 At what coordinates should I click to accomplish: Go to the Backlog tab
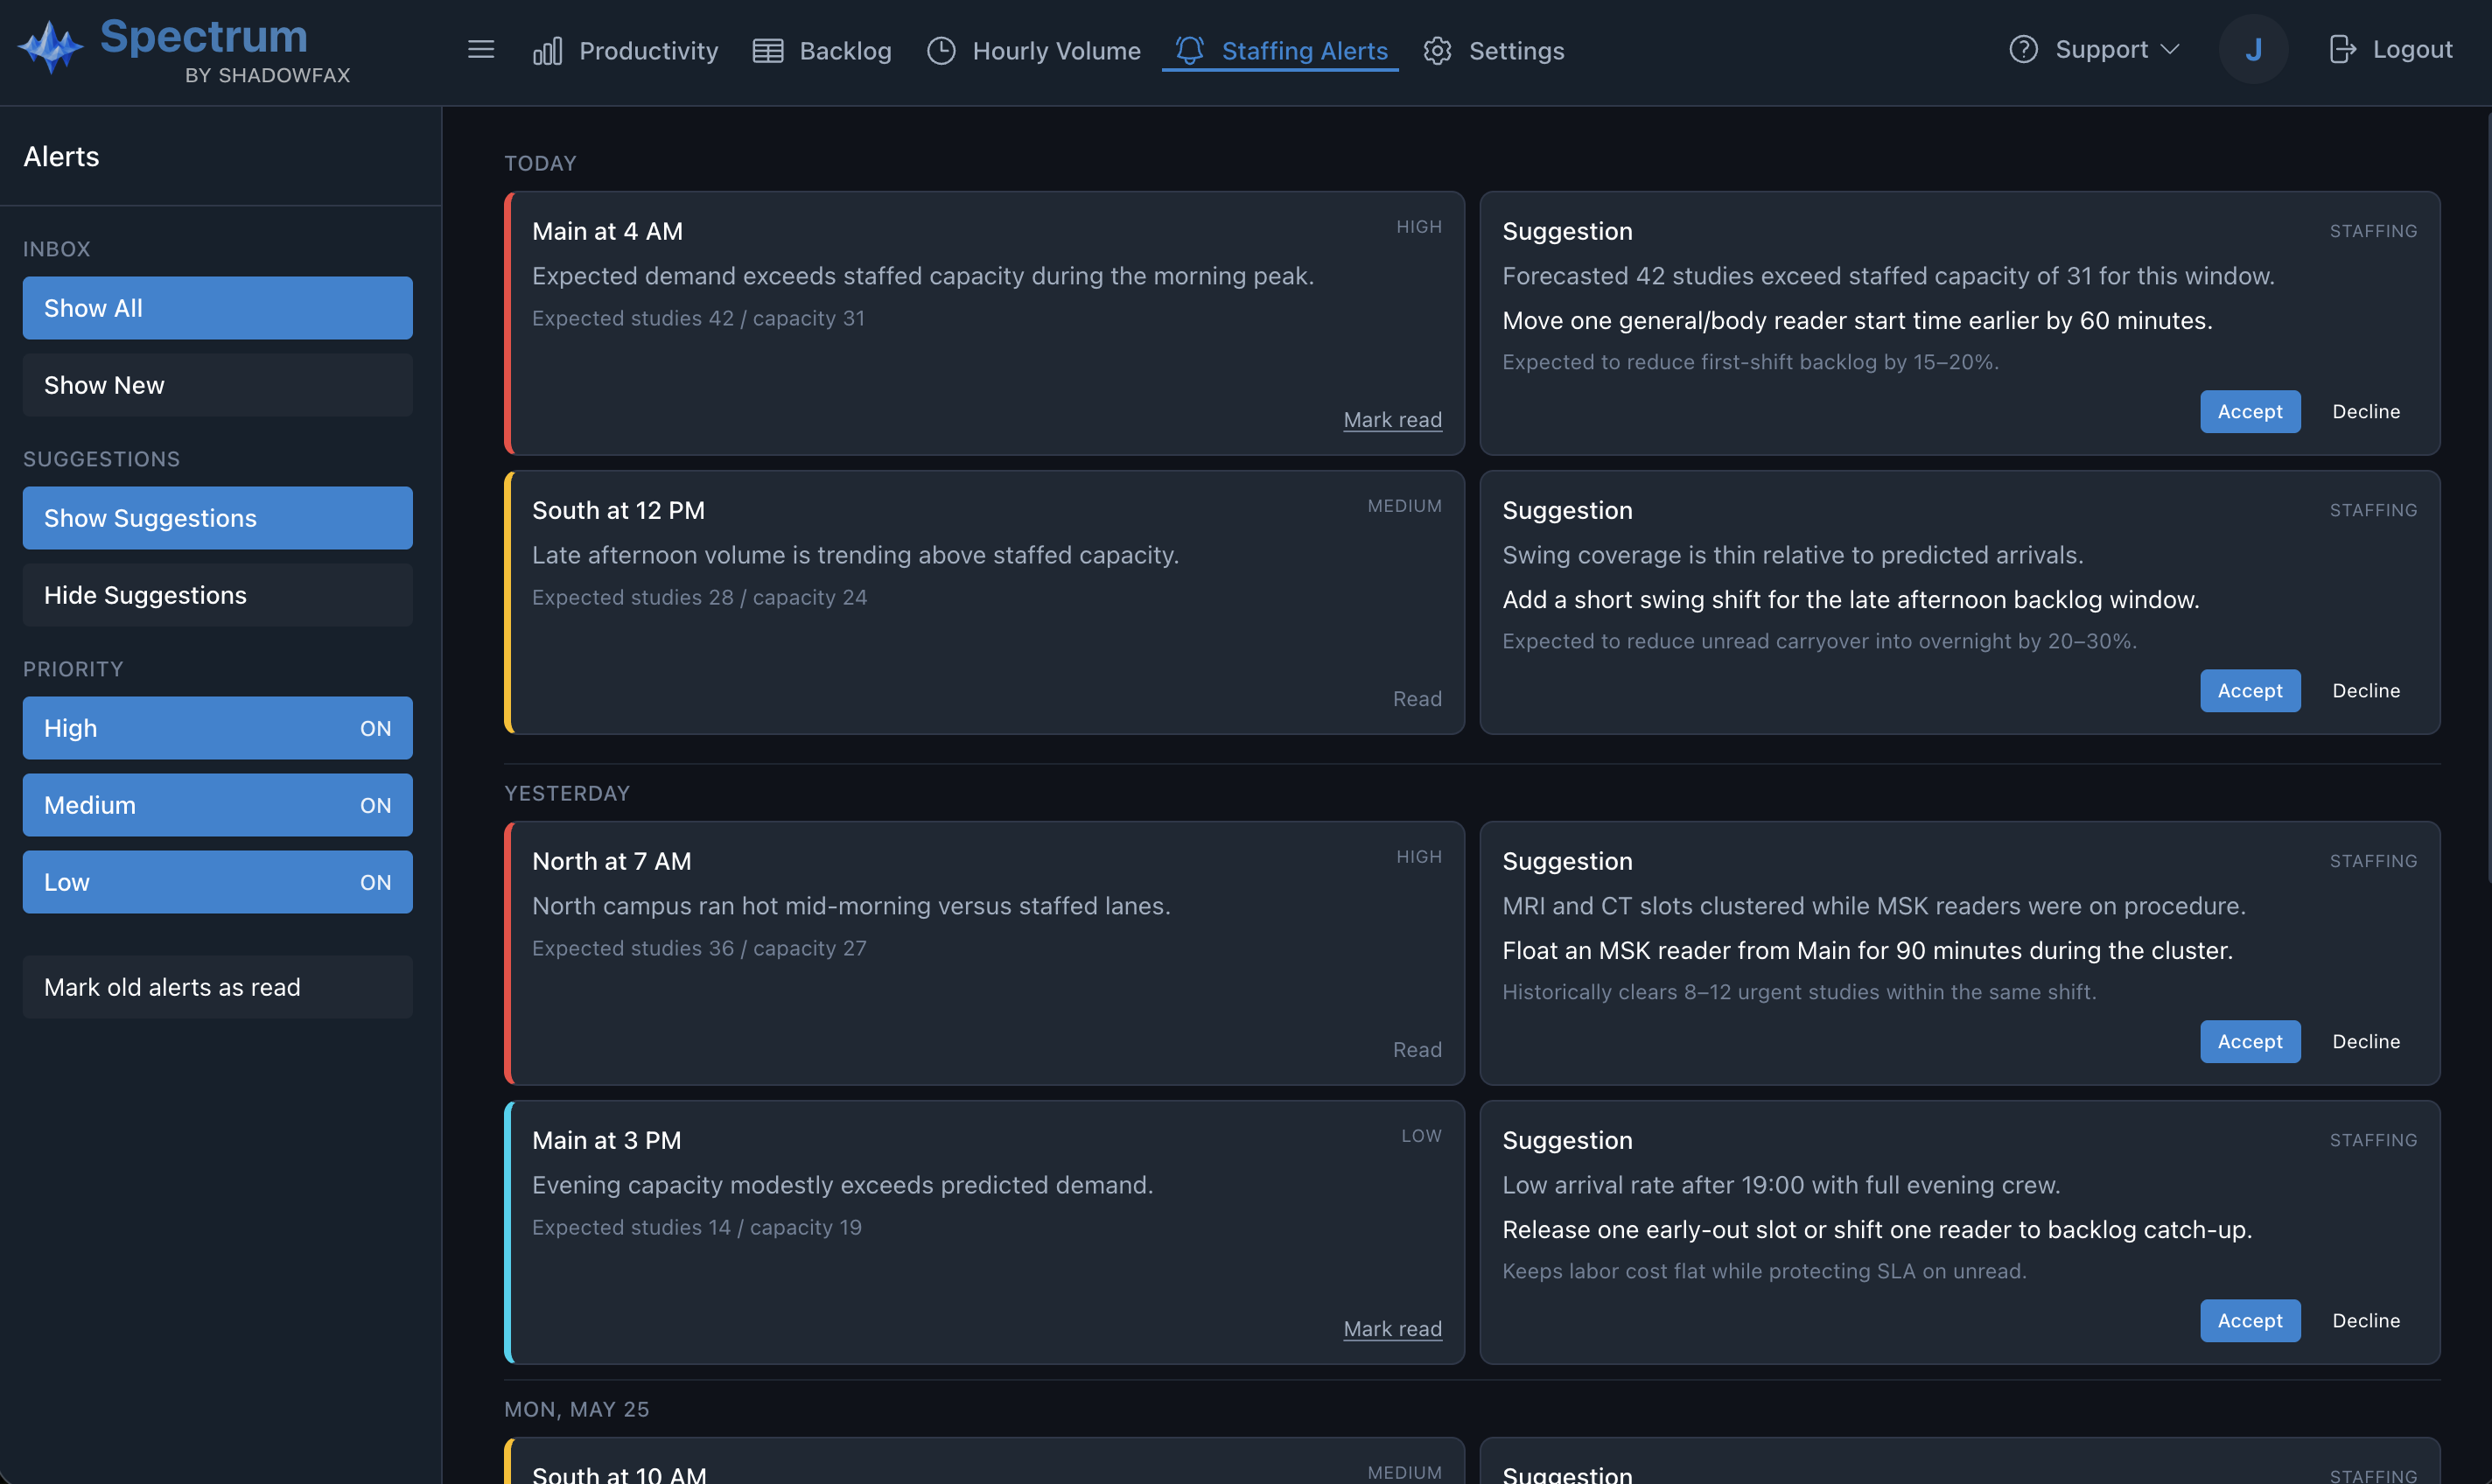pyautogui.click(x=822, y=51)
